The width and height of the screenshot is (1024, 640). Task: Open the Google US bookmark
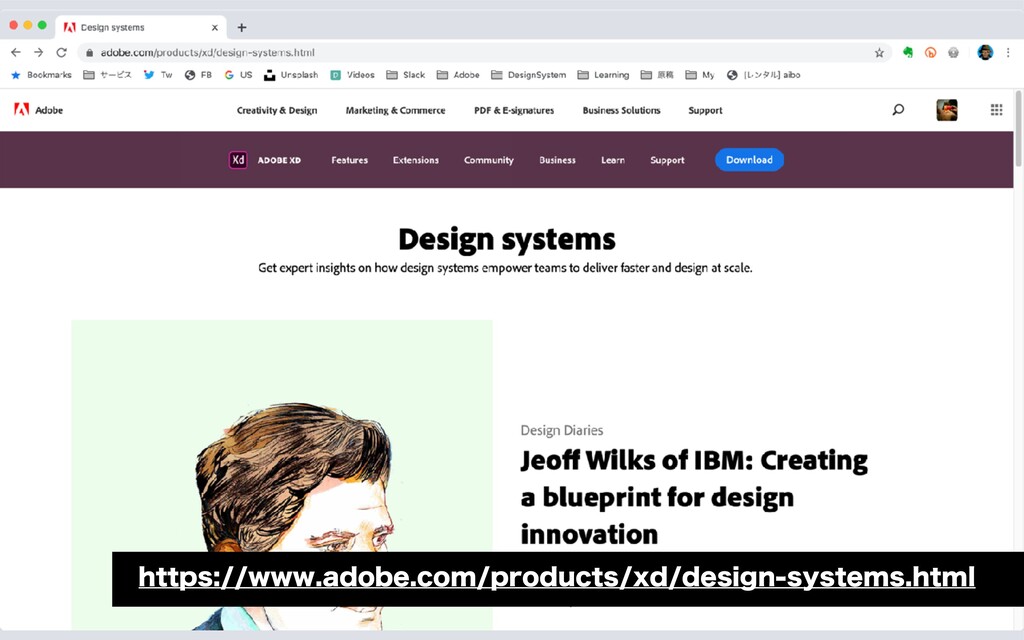(238, 75)
